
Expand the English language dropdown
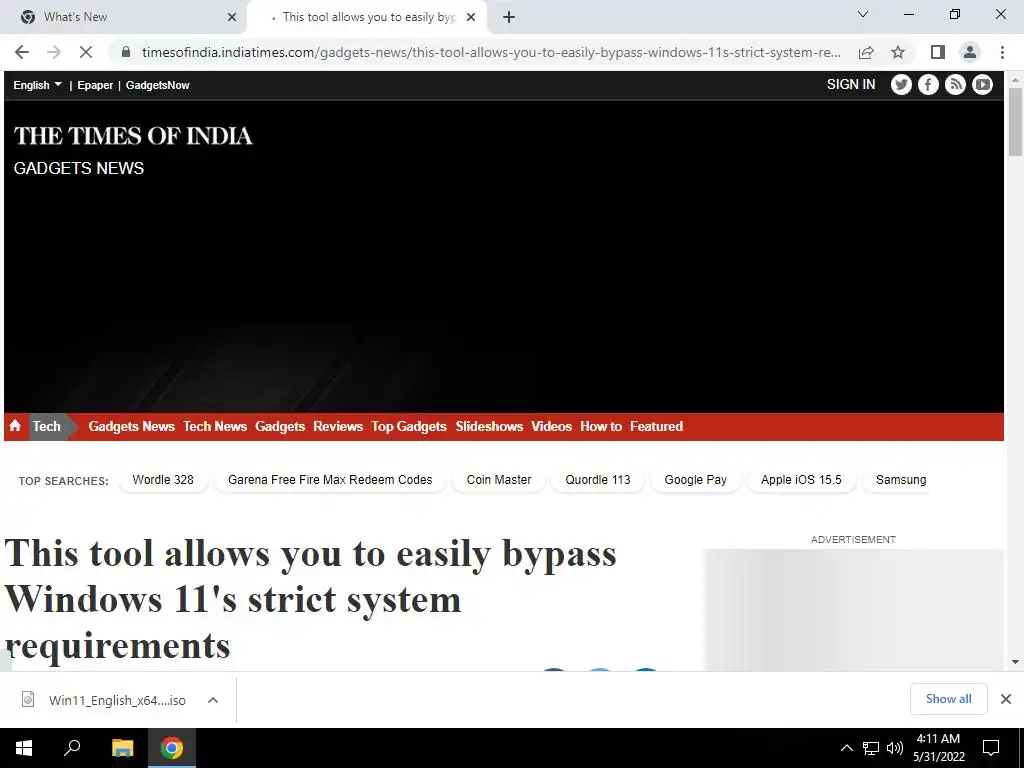(x=37, y=85)
